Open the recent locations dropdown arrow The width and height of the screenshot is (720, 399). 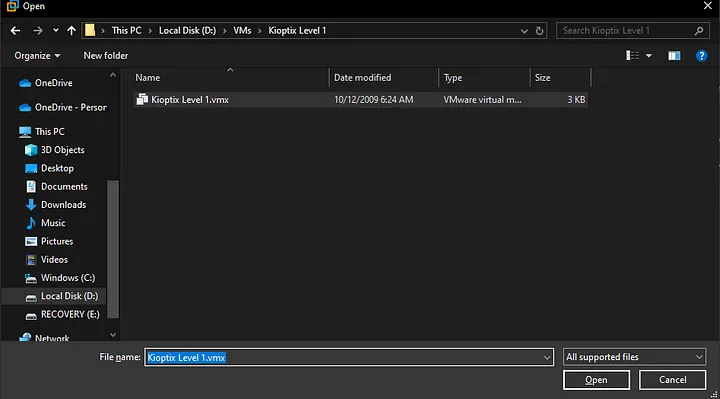[56, 31]
